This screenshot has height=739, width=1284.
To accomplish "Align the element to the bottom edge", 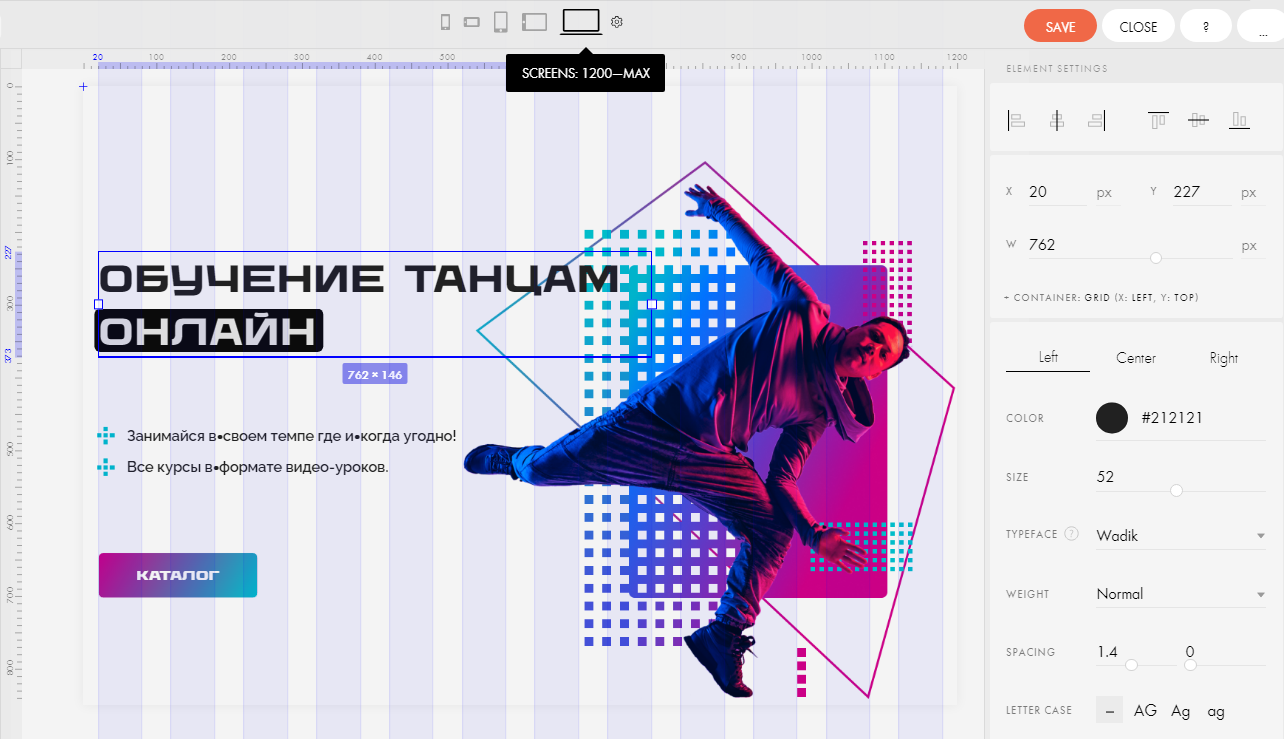I will (x=1240, y=121).
